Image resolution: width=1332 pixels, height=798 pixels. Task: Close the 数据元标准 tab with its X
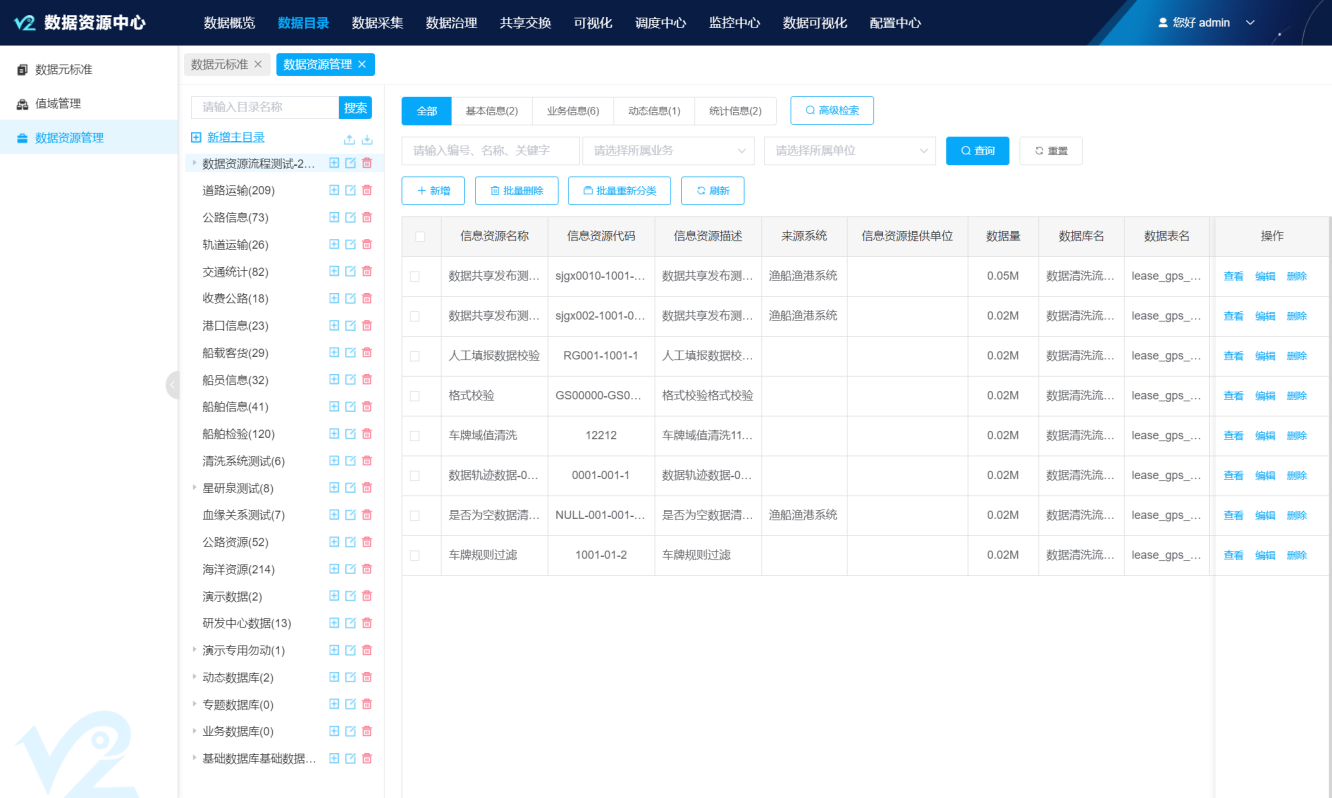(258, 64)
